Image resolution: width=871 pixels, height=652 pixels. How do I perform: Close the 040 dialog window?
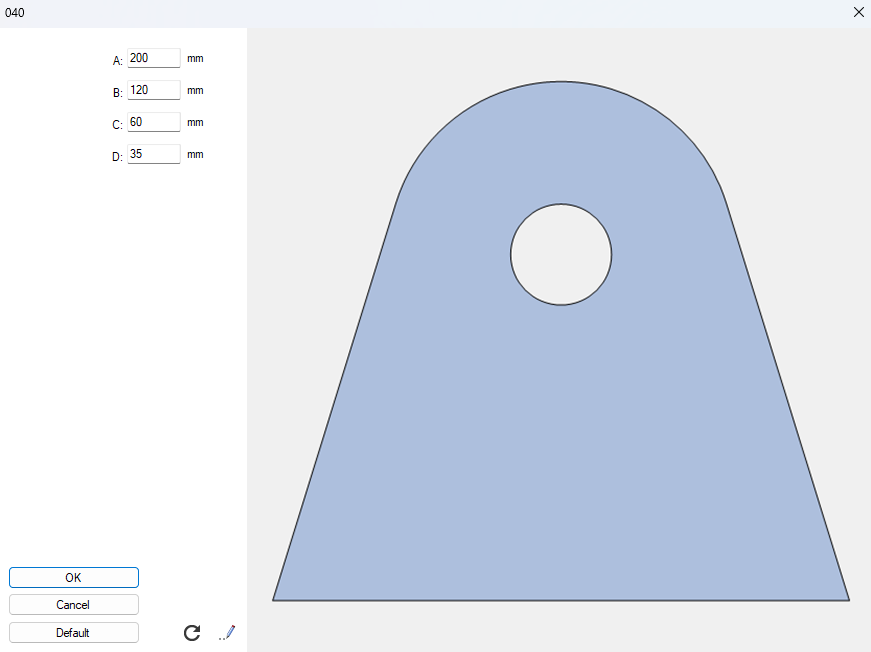858,12
